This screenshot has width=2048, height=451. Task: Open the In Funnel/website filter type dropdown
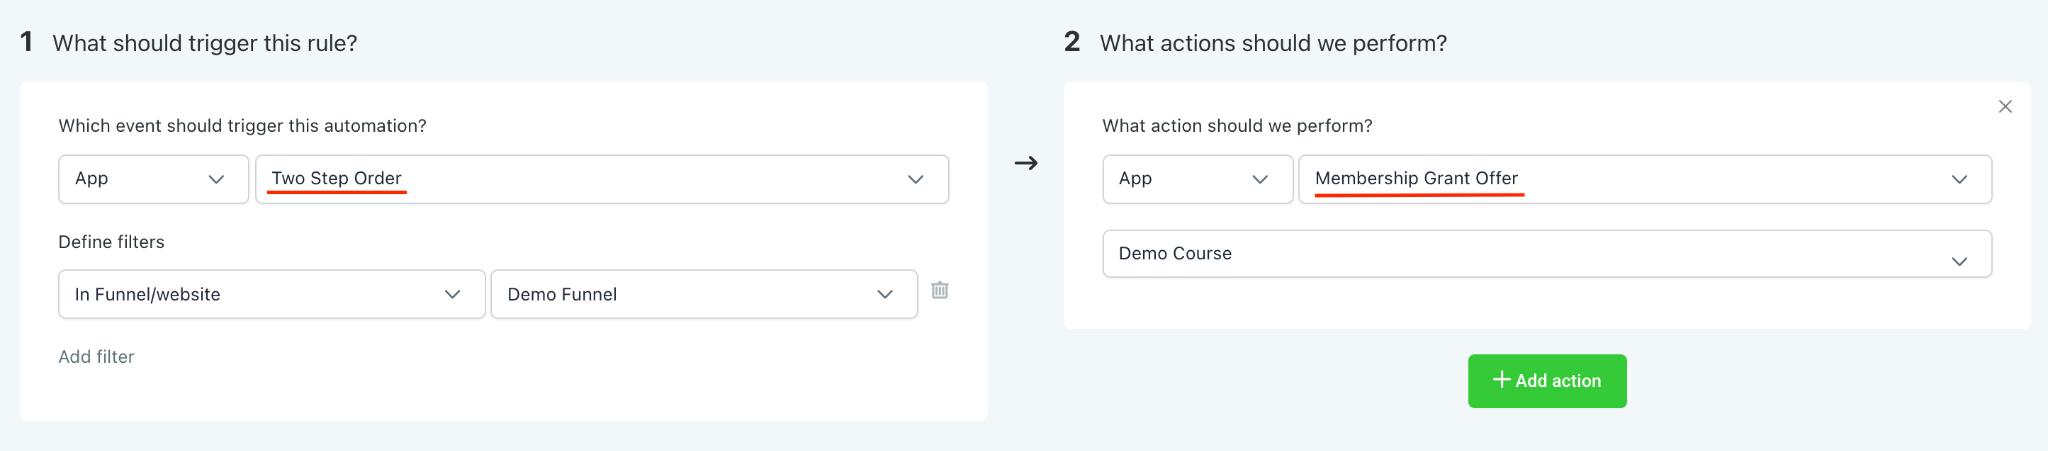(x=272, y=294)
